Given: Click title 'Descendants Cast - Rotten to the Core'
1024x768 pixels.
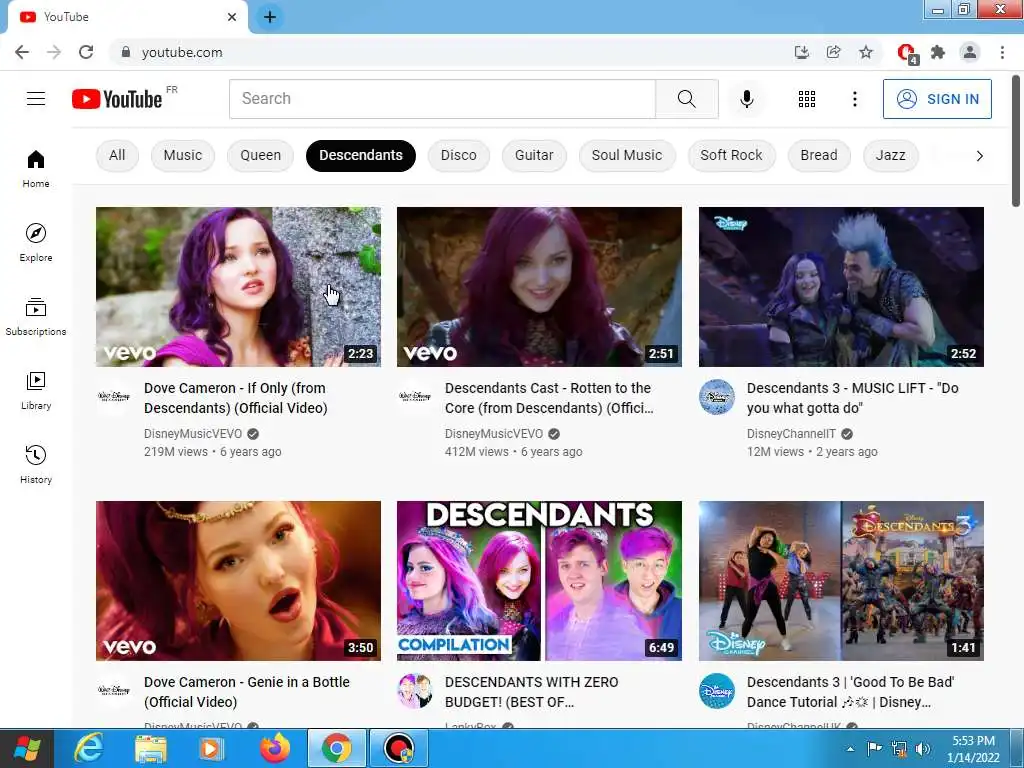Looking at the screenshot, I should click(x=549, y=398).
